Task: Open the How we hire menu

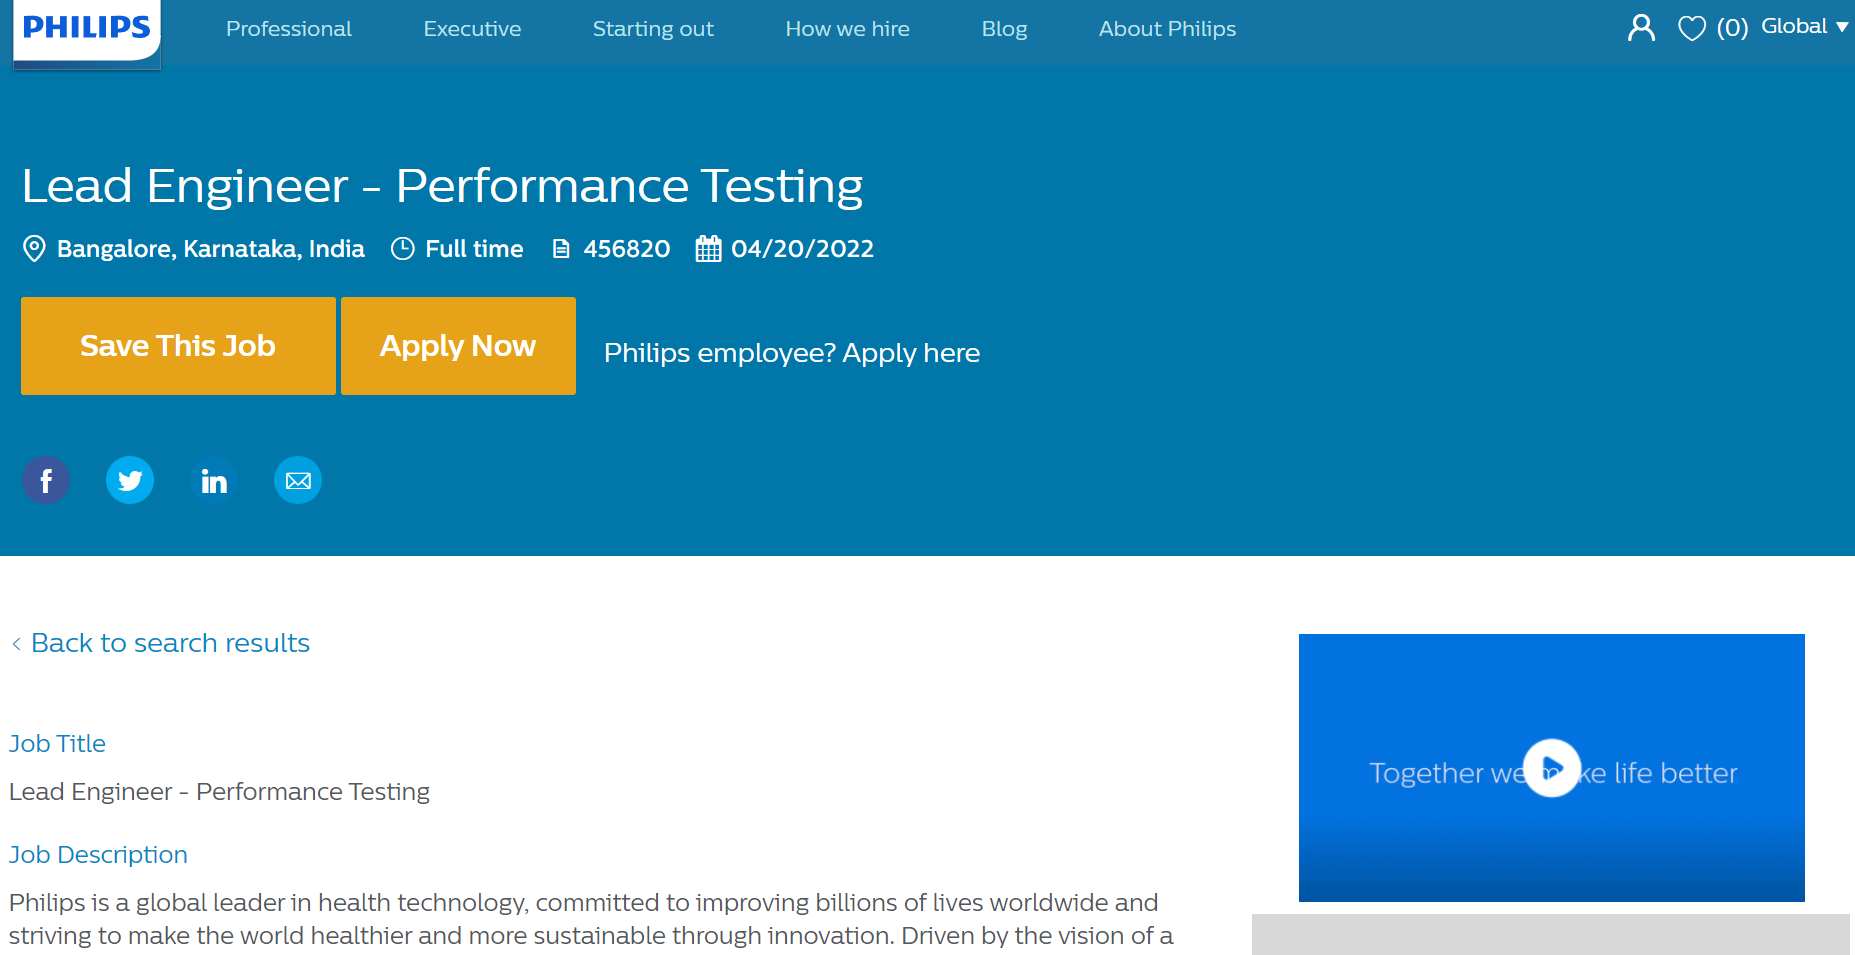Action: (847, 29)
